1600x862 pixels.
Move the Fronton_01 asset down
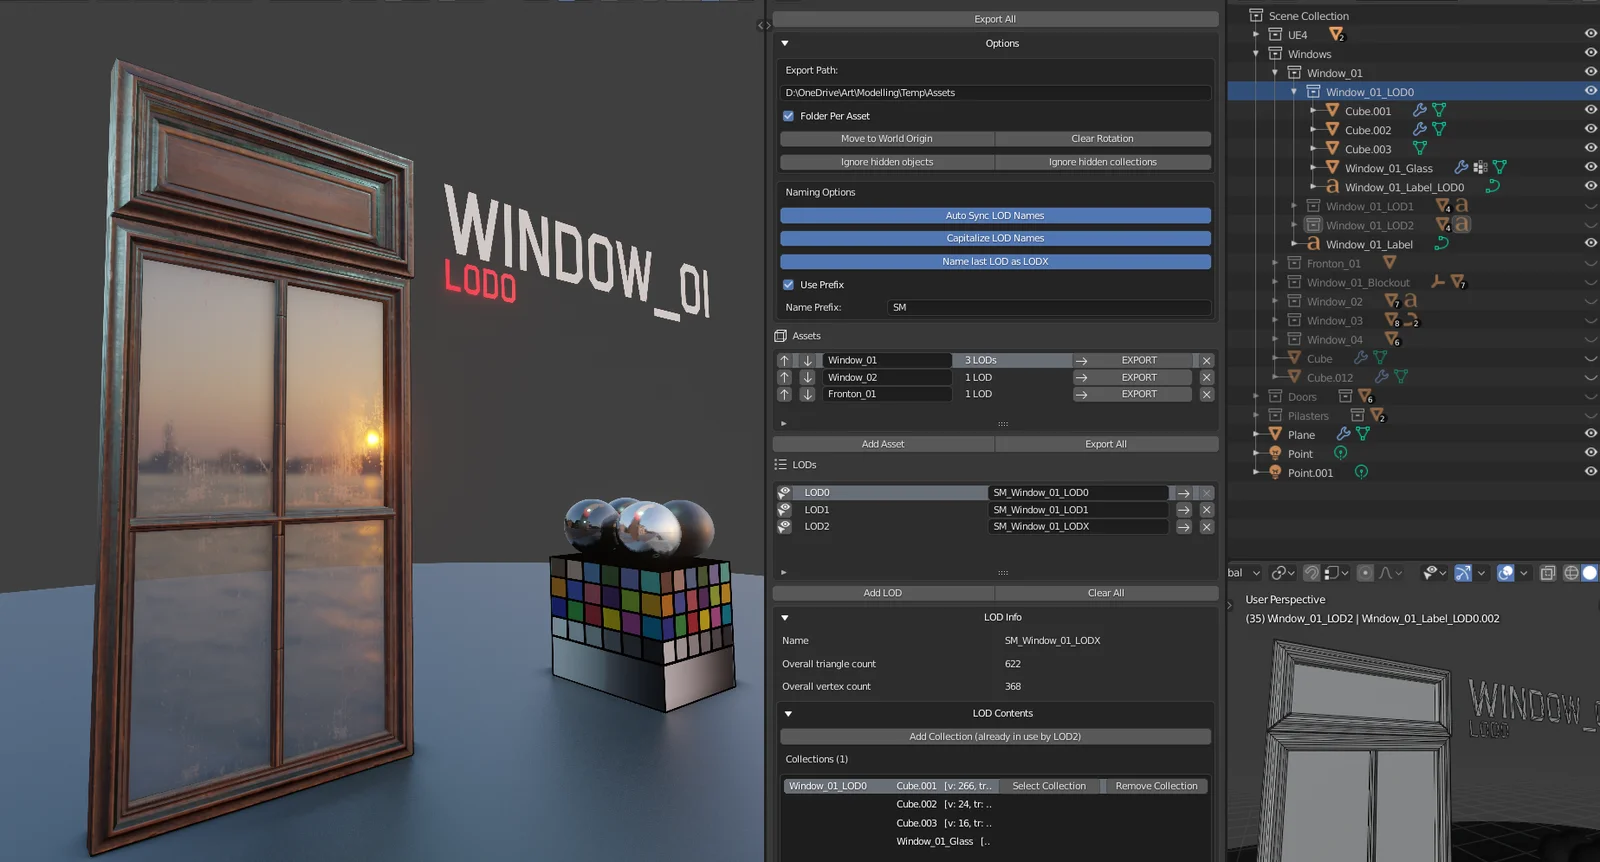(807, 395)
